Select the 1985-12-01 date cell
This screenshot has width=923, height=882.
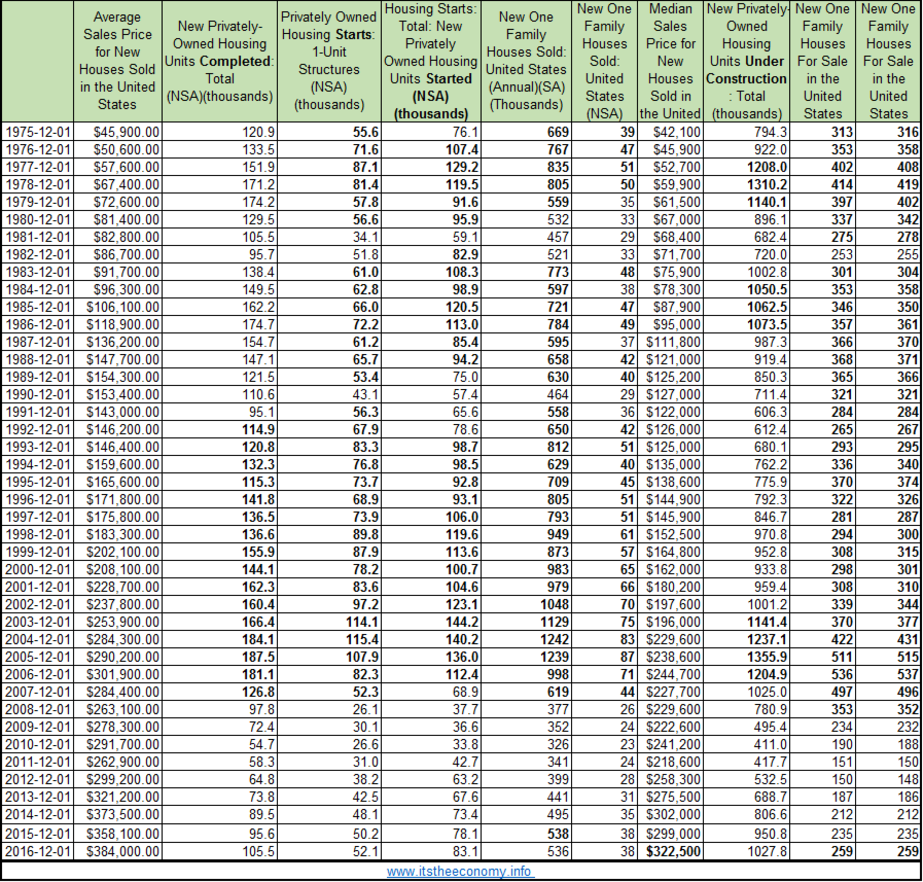click(38, 307)
